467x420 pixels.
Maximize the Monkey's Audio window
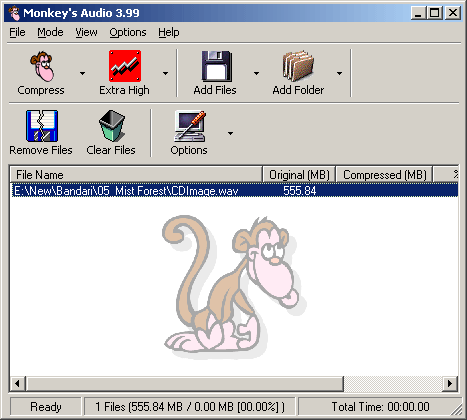click(x=435, y=13)
